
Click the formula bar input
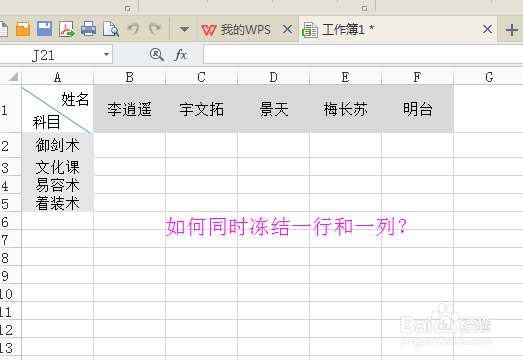coord(363,55)
